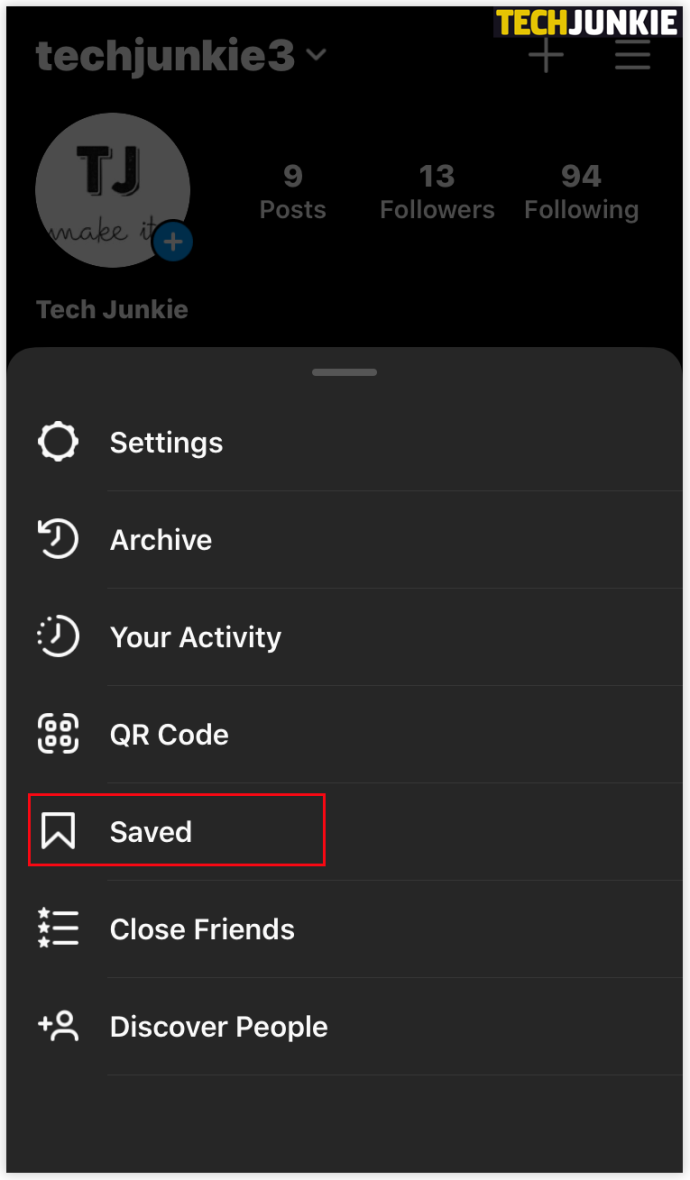The height and width of the screenshot is (1180, 690).
Task: Tap the blue add-story plus badge
Action: pyautogui.click(x=173, y=242)
